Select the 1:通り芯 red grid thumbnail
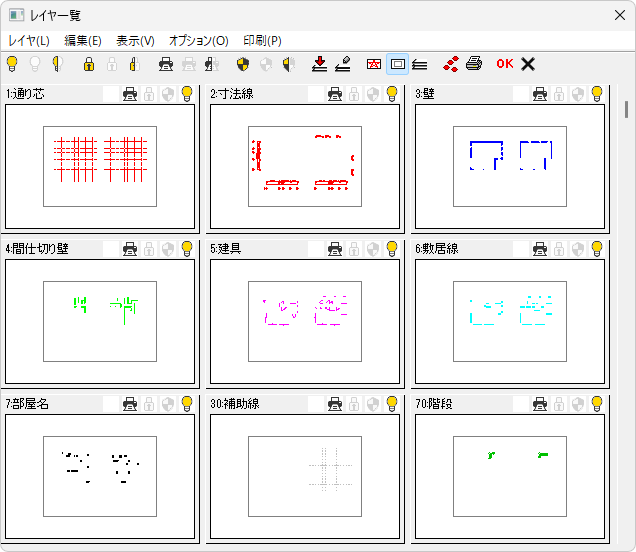Image resolution: width=636 pixels, height=552 pixels. [100, 167]
